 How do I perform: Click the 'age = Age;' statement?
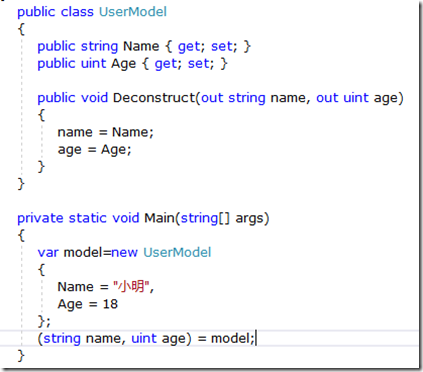pos(94,150)
